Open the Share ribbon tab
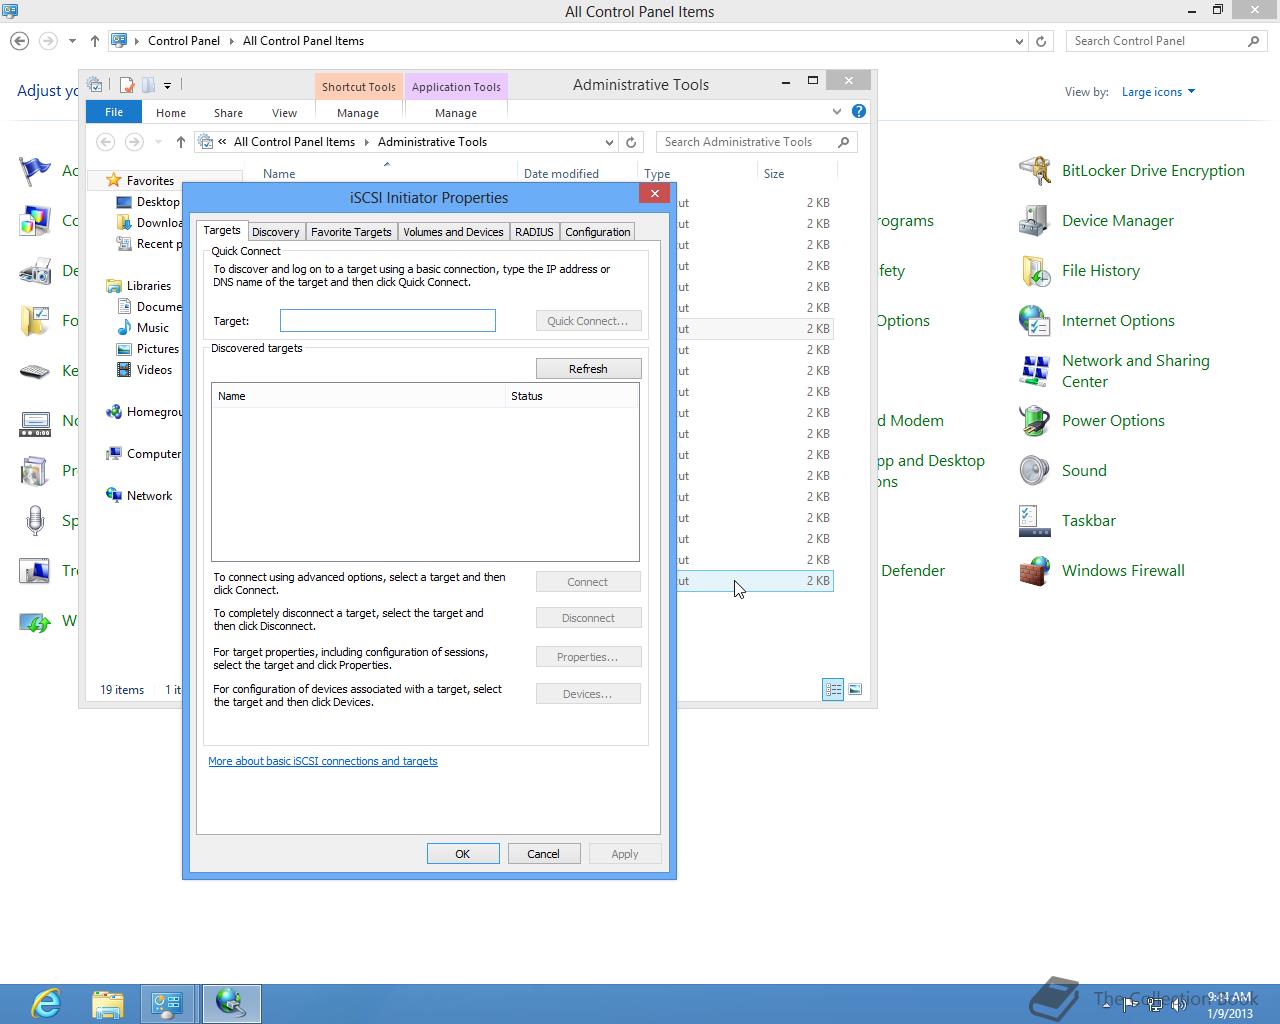This screenshot has width=1280, height=1024. point(228,113)
